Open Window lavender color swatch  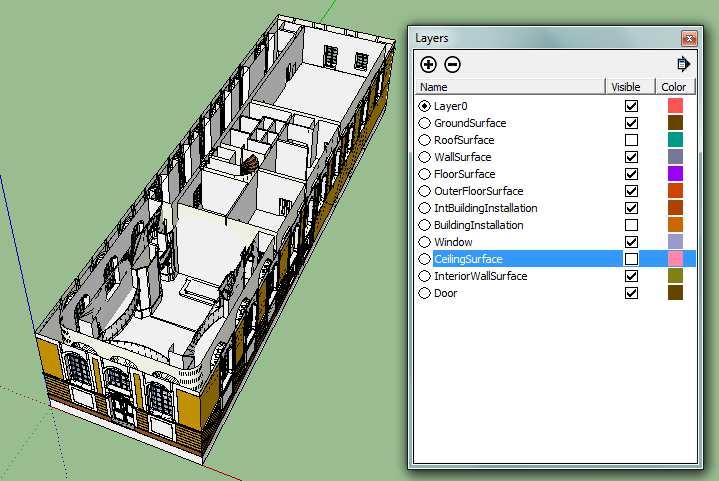pos(675,242)
